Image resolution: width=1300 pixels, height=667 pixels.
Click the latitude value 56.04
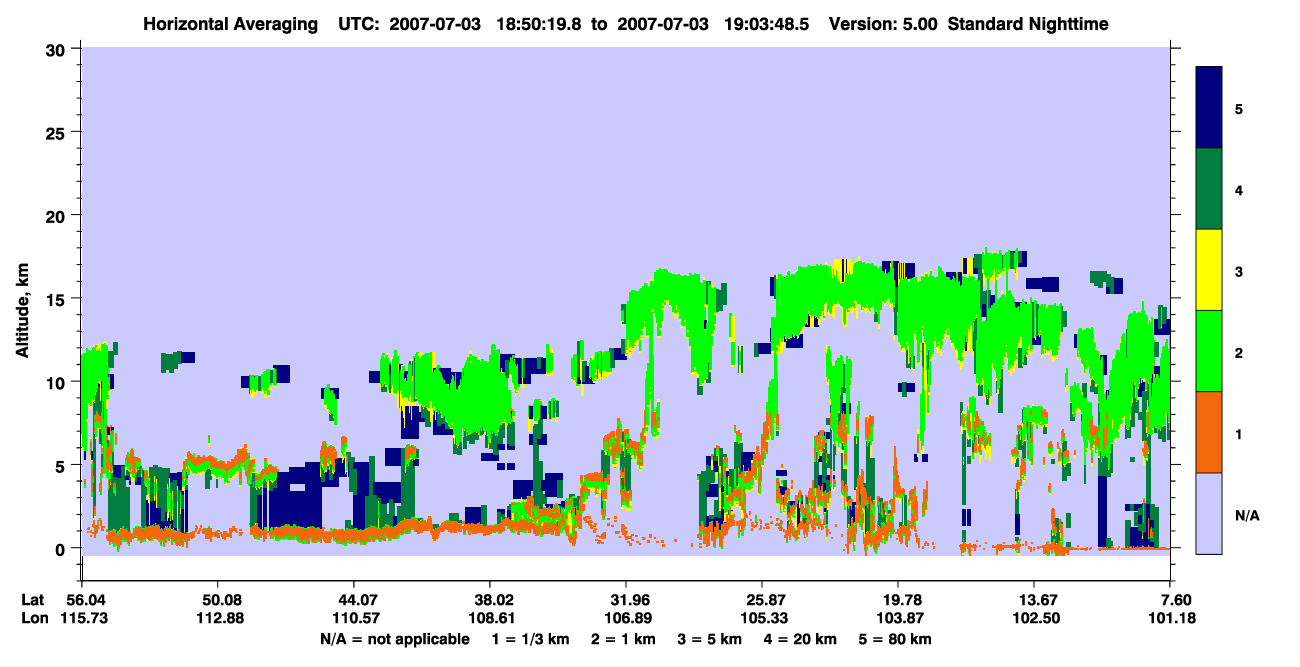(x=84, y=600)
